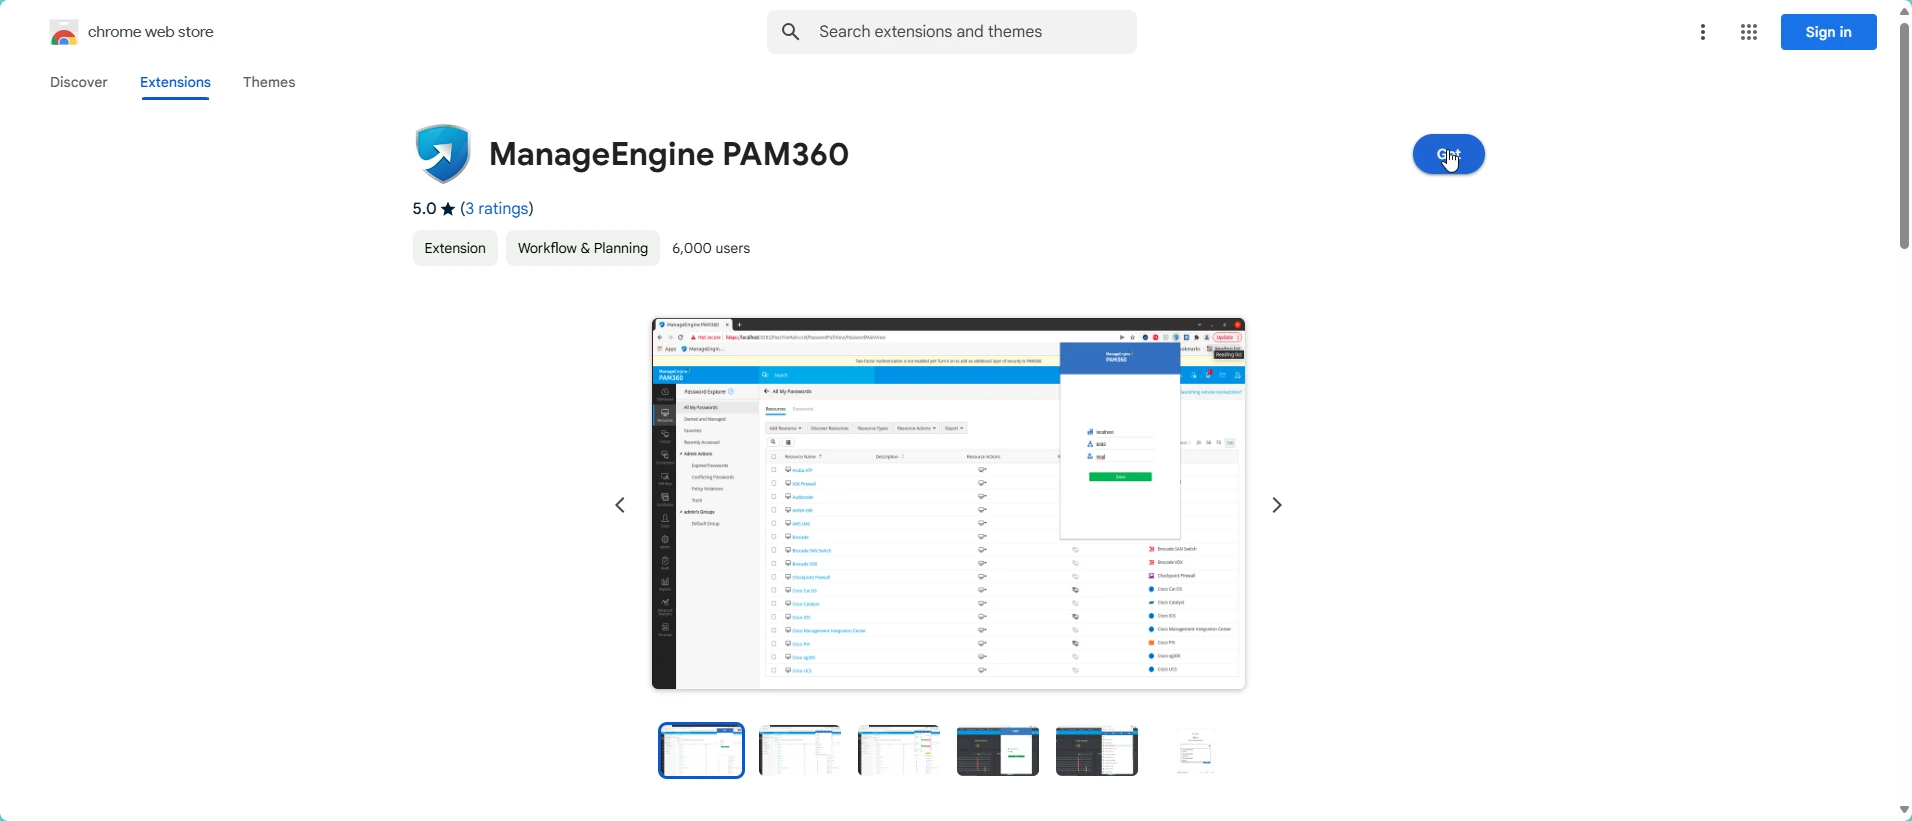
Task: Show the next screenshot with right arrow
Action: [1277, 506]
